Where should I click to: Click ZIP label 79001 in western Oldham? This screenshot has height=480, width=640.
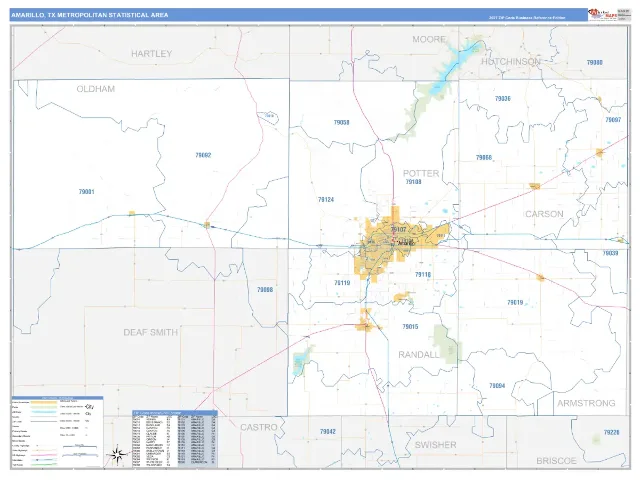click(x=87, y=191)
